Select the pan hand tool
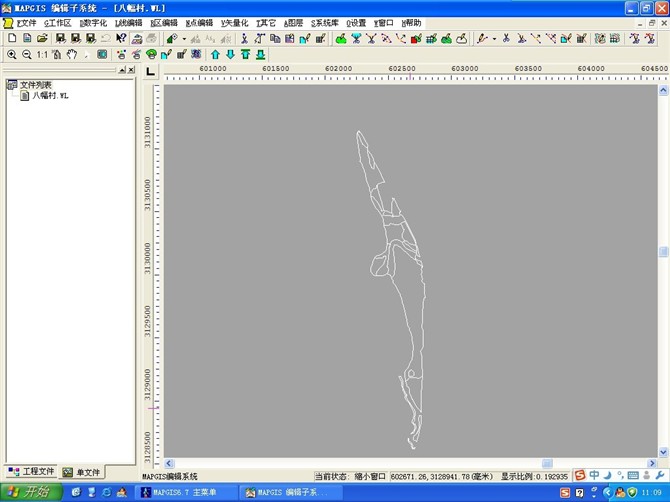Image resolution: width=670 pixels, height=502 pixels. pyautogui.click(x=72, y=54)
